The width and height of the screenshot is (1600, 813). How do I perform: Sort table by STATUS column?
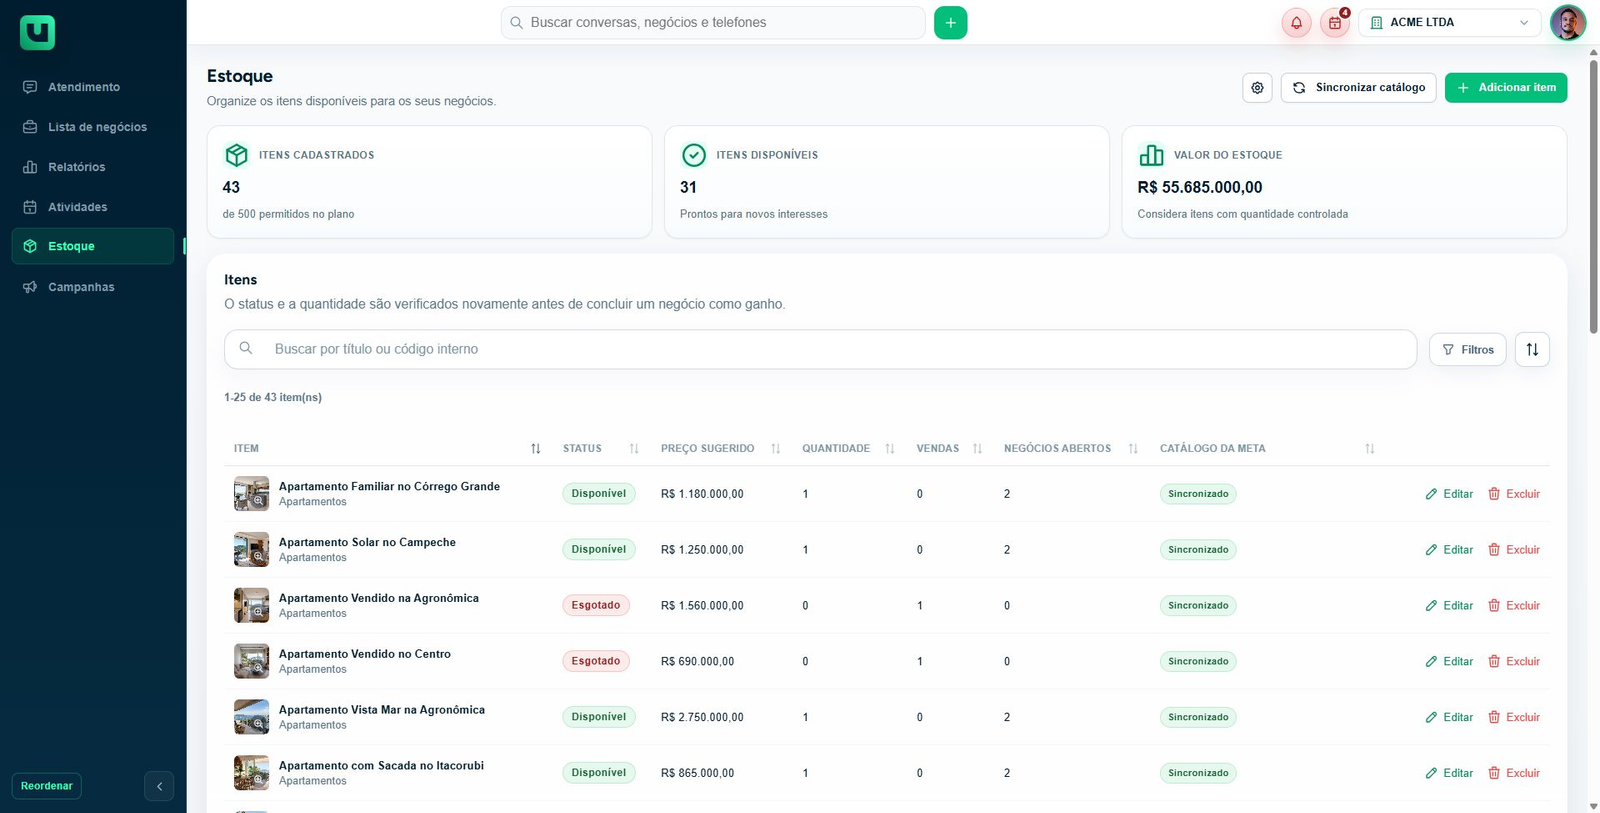tap(633, 449)
